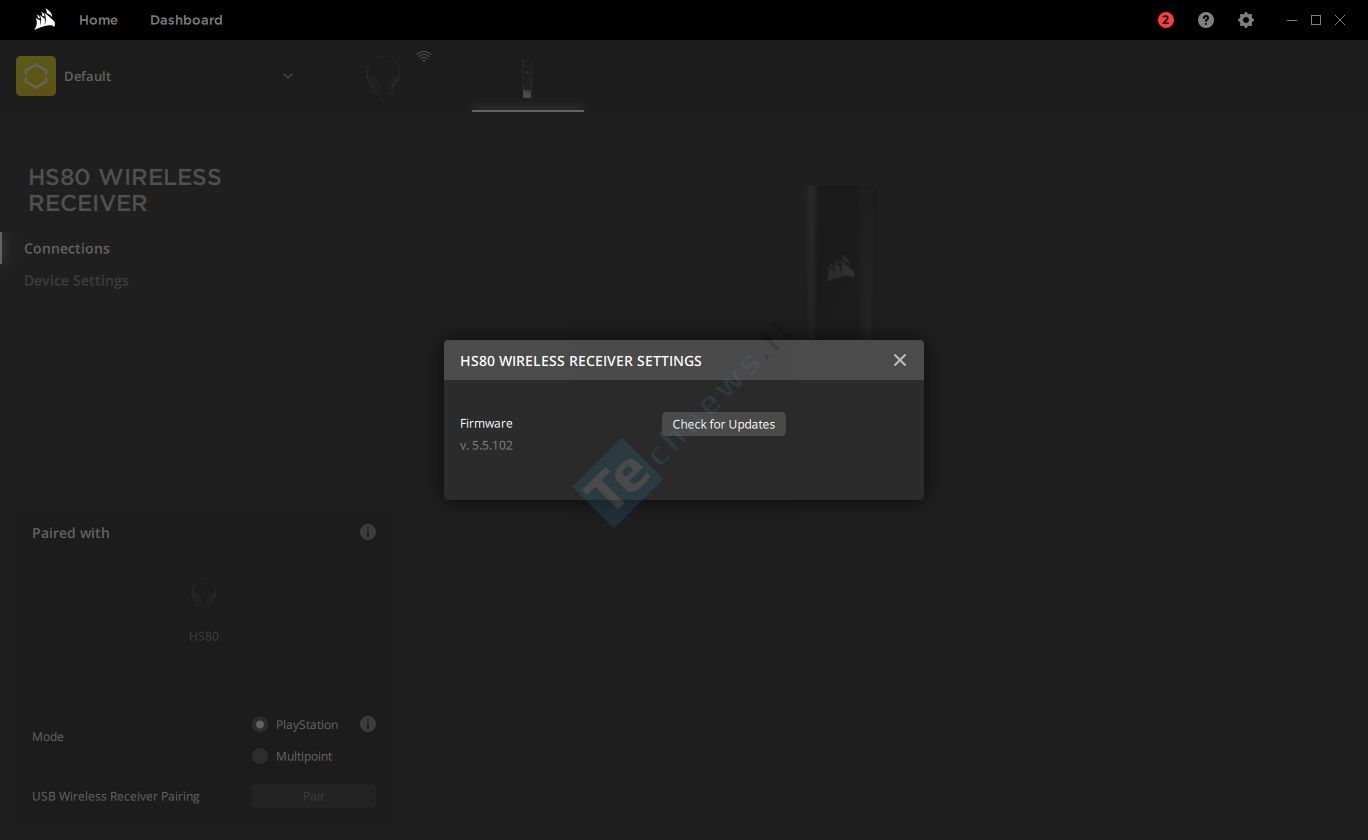Select Multipoint mode radio button

[260, 756]
